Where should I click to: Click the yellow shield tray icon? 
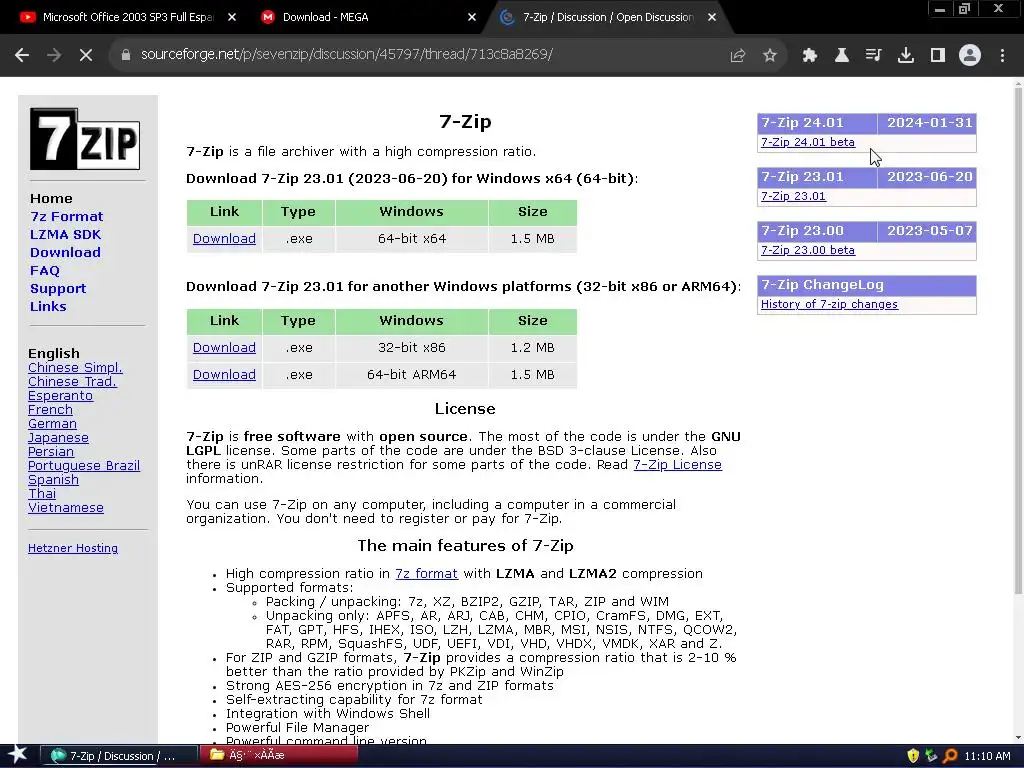point(913,756)
